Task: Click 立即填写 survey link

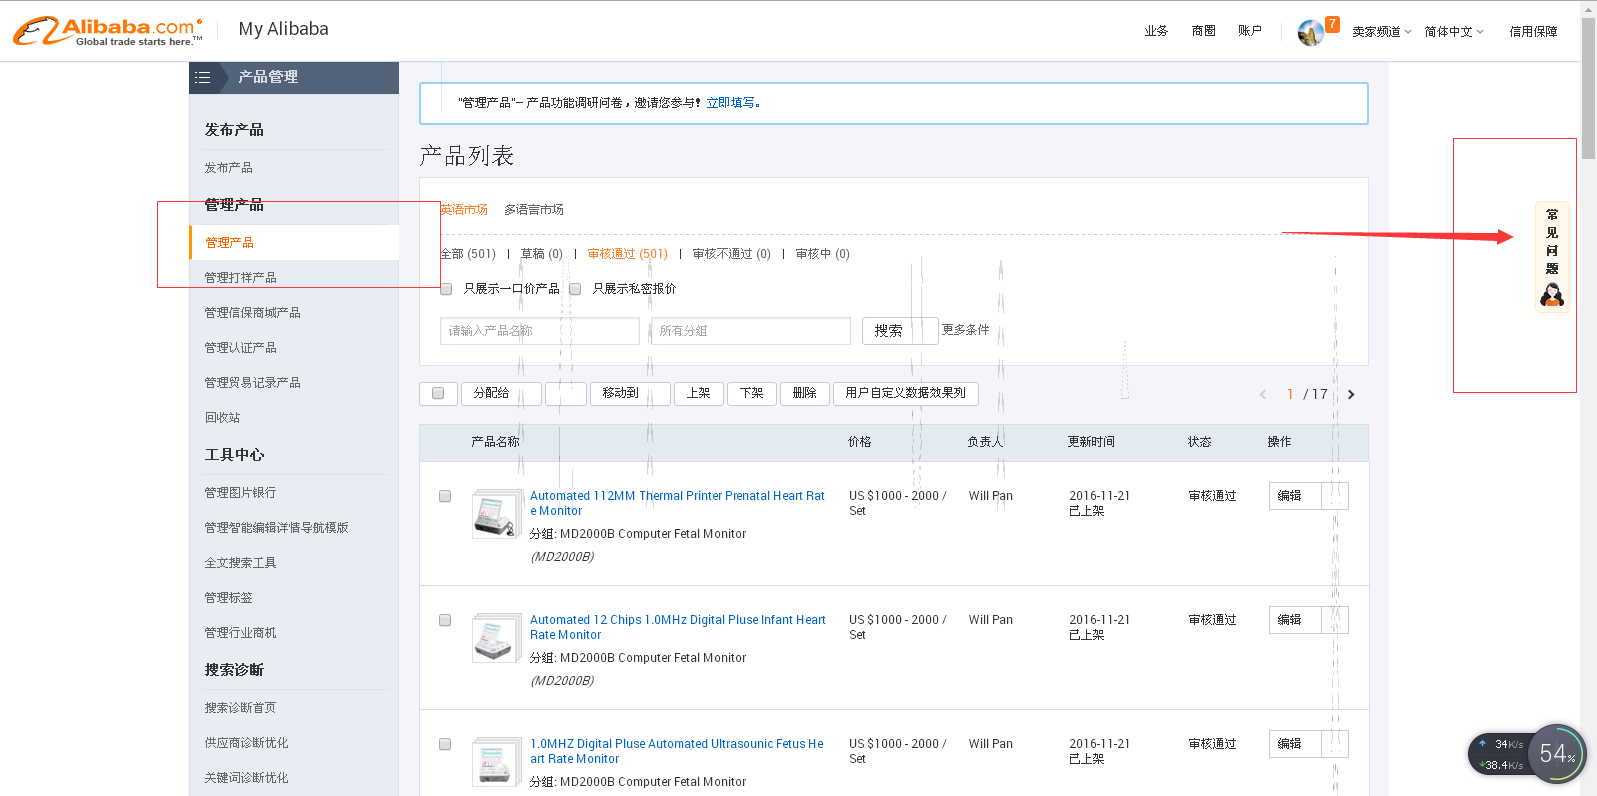Action: click(733, 103)
